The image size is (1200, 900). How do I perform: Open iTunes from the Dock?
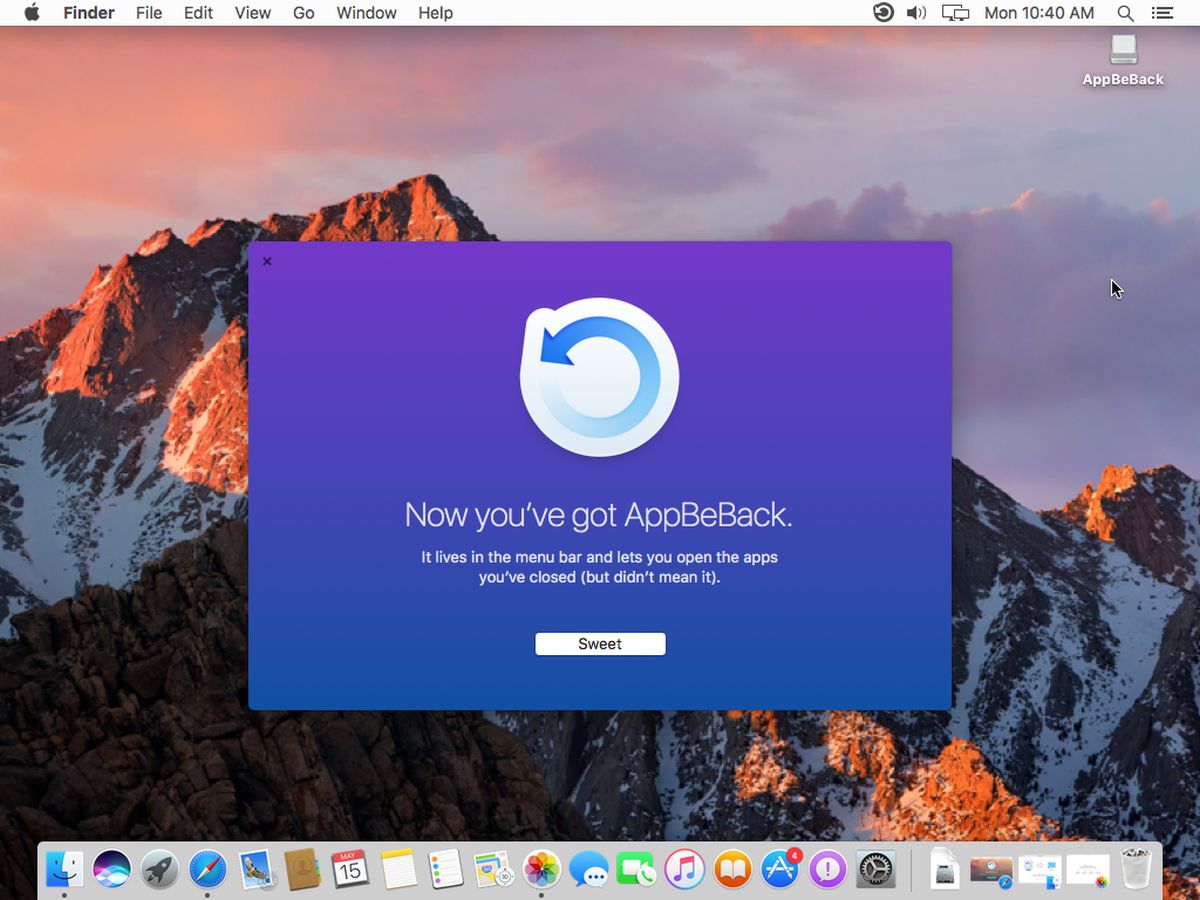[684, 869]
